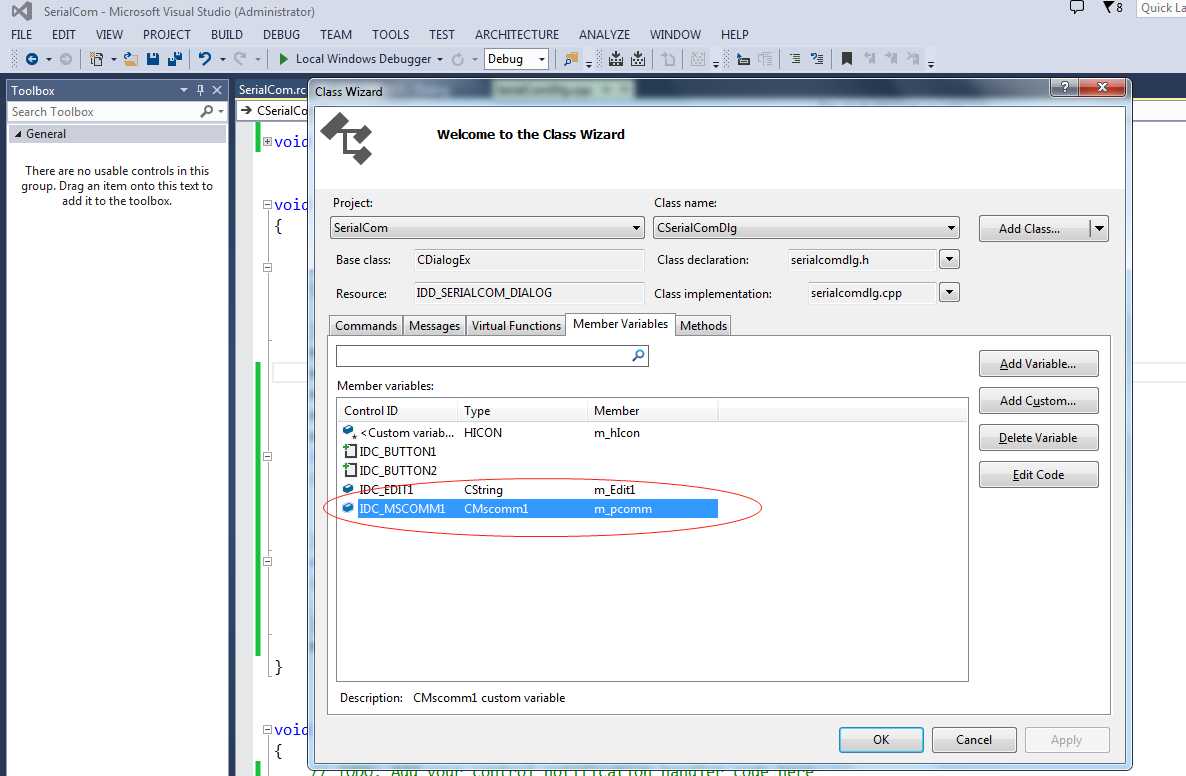Image resolution: width=1186 pixels, height=776 pixels.
Task: Switch to the Messages tab
Action: [x=434, y=325]
